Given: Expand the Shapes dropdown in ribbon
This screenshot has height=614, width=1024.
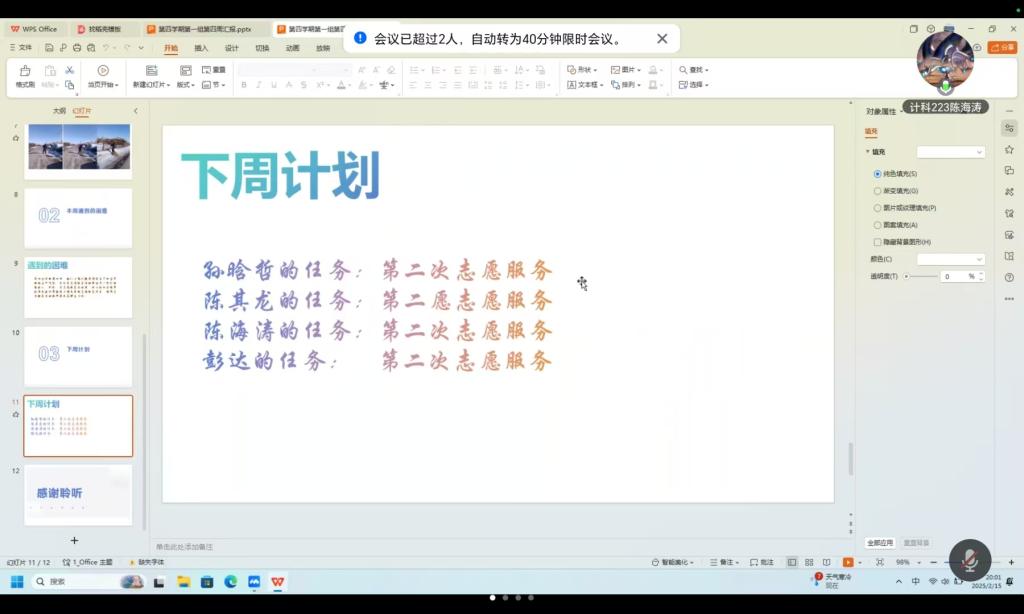Looking at the screenshot, I should point(582,70).
